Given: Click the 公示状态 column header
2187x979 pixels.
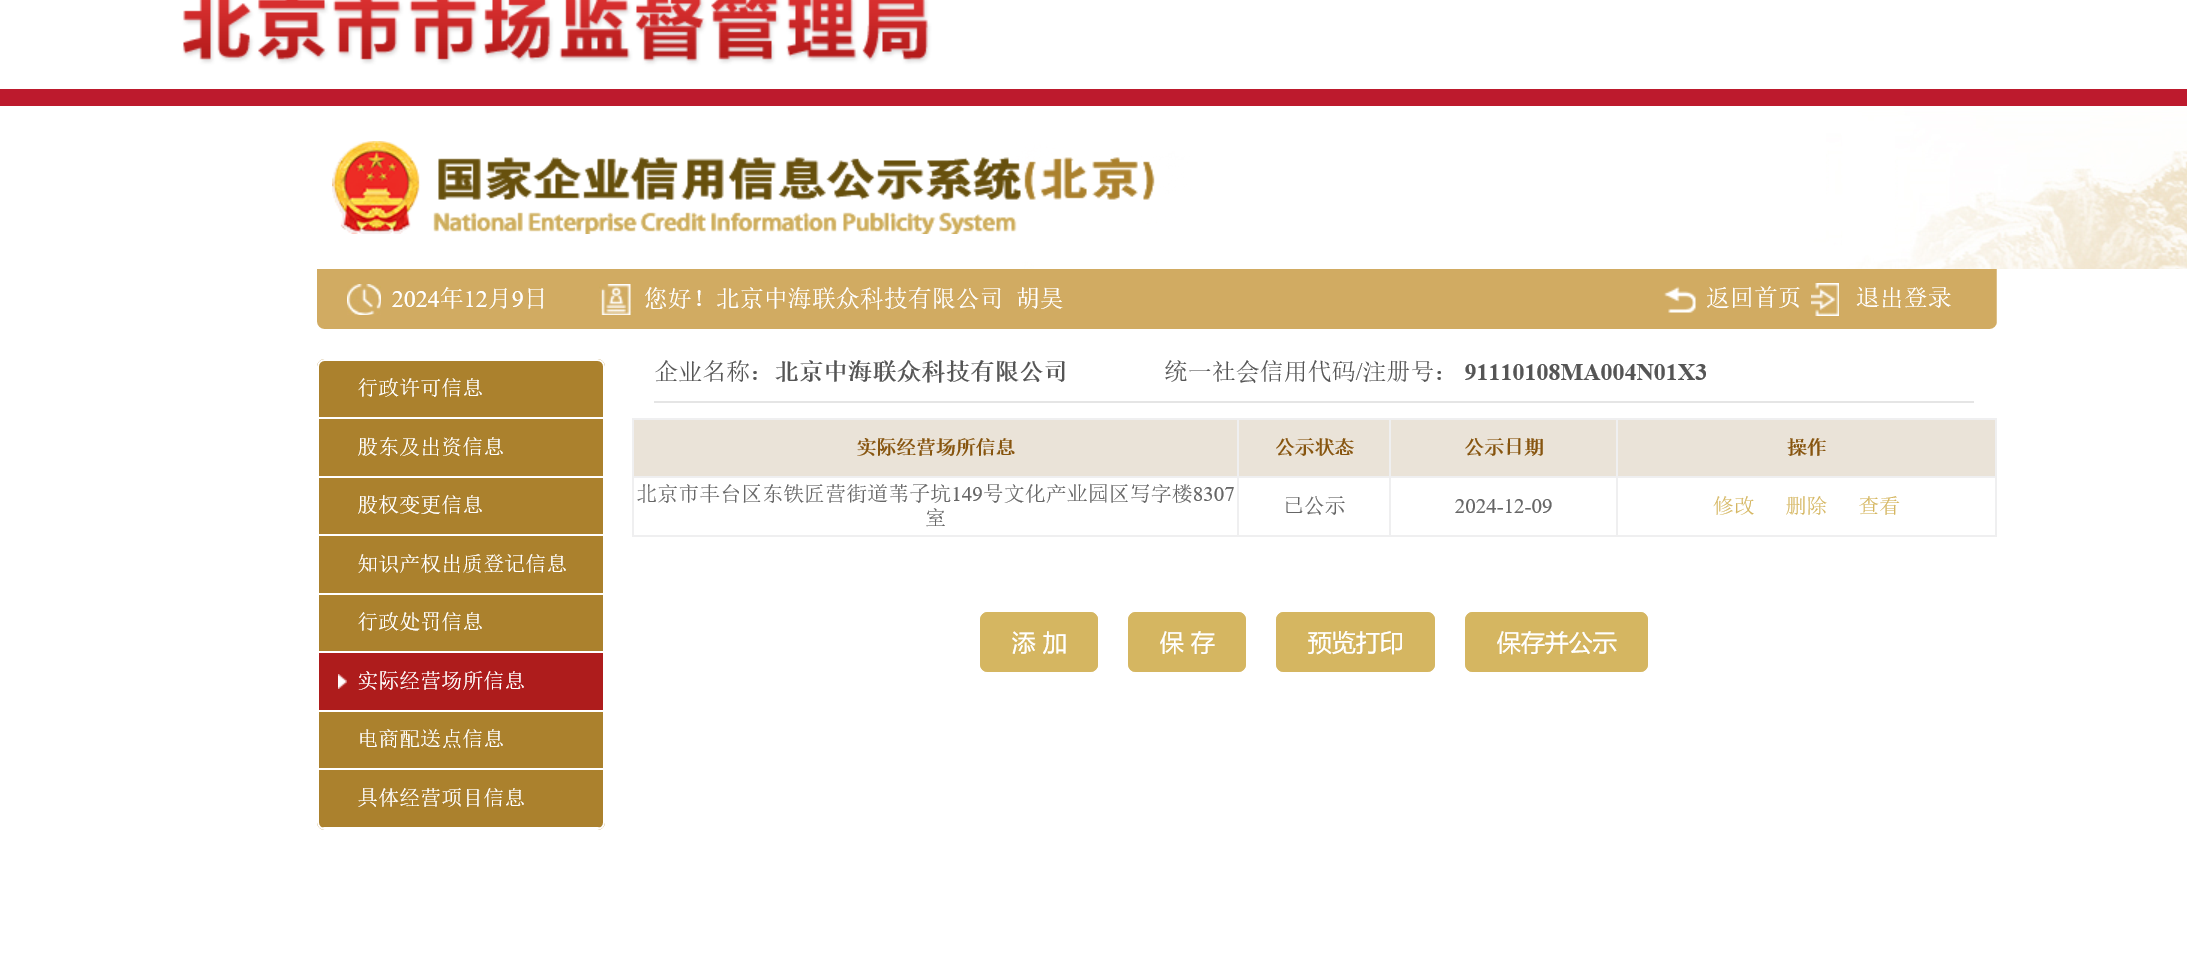Looking at the screenshot, I should tap(1314, 447).
